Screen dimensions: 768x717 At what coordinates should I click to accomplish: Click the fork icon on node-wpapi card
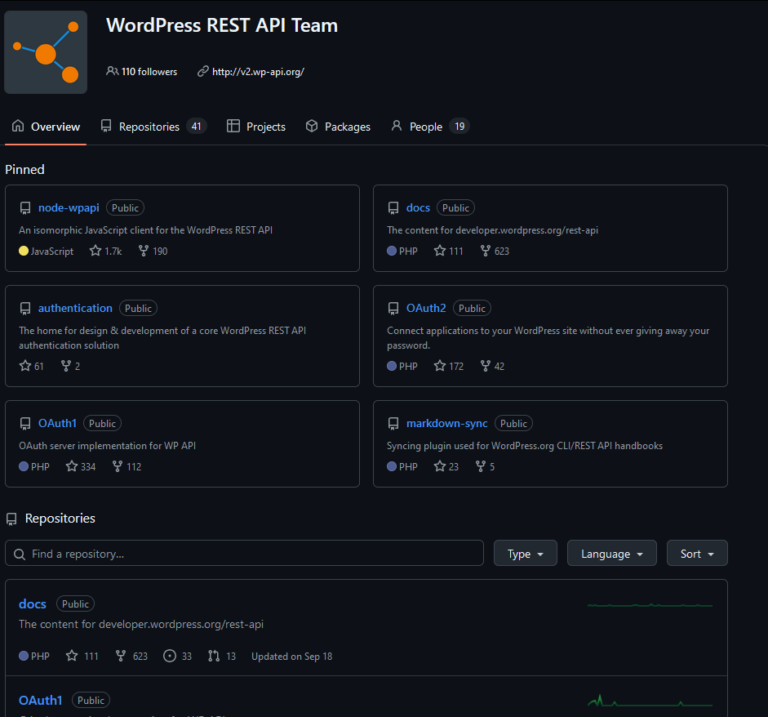pos(144,251)
